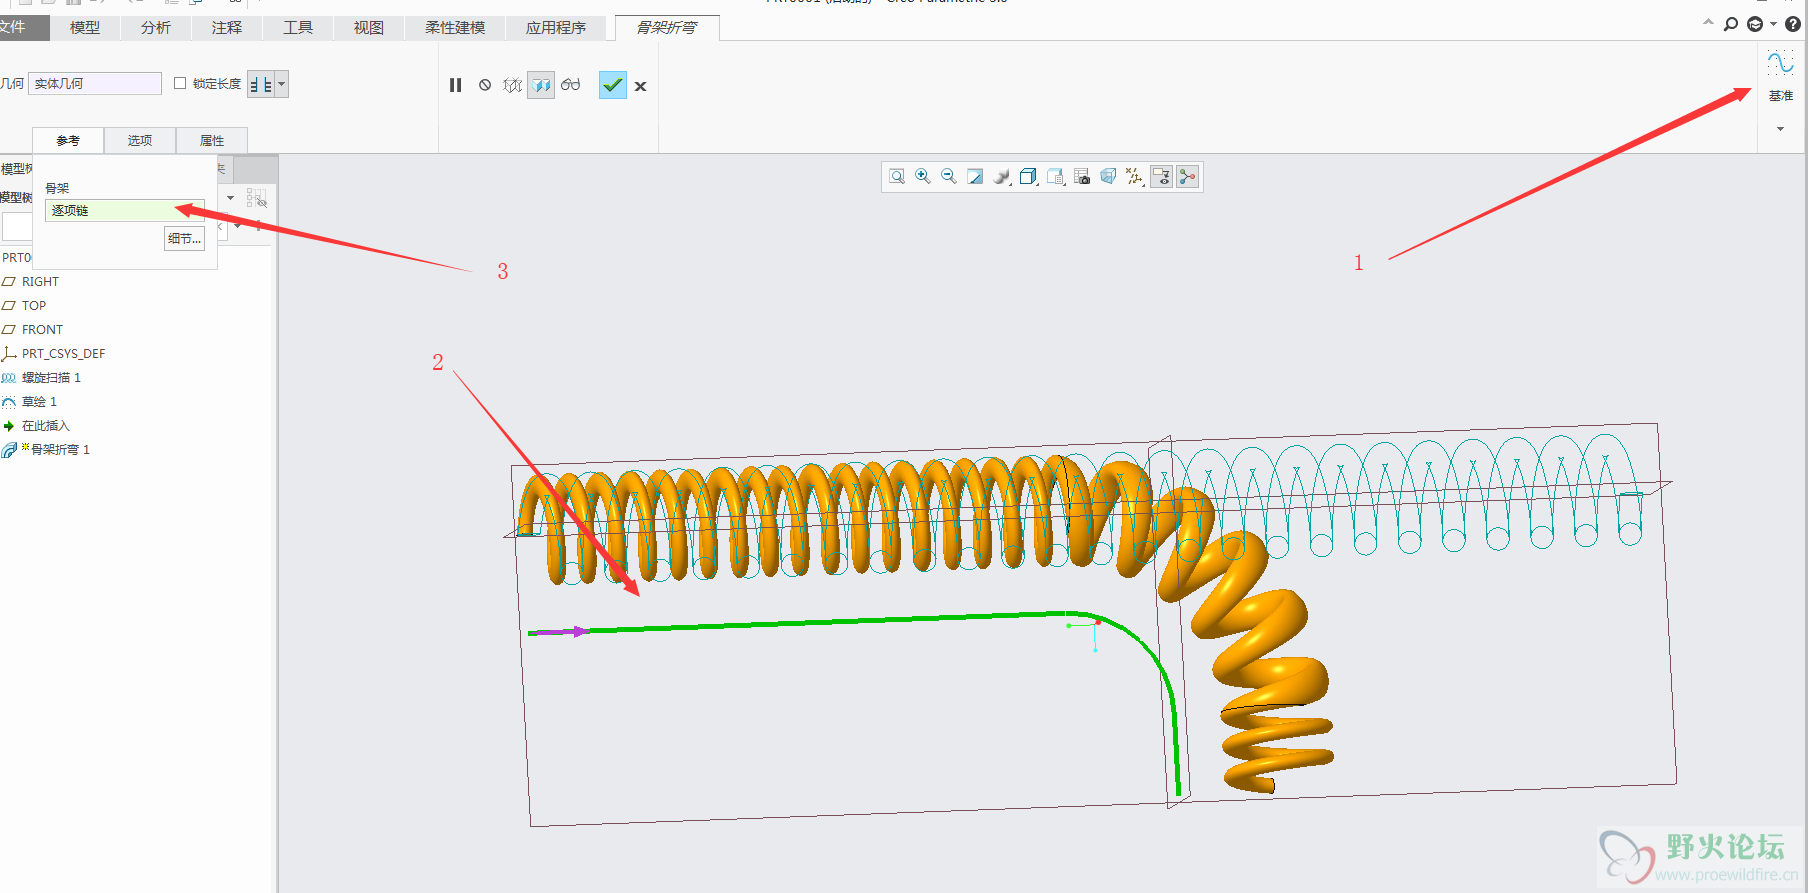Pause the spinal bend feature
The height and width of the screenshot is (893, 1808).
click(455, 86)
